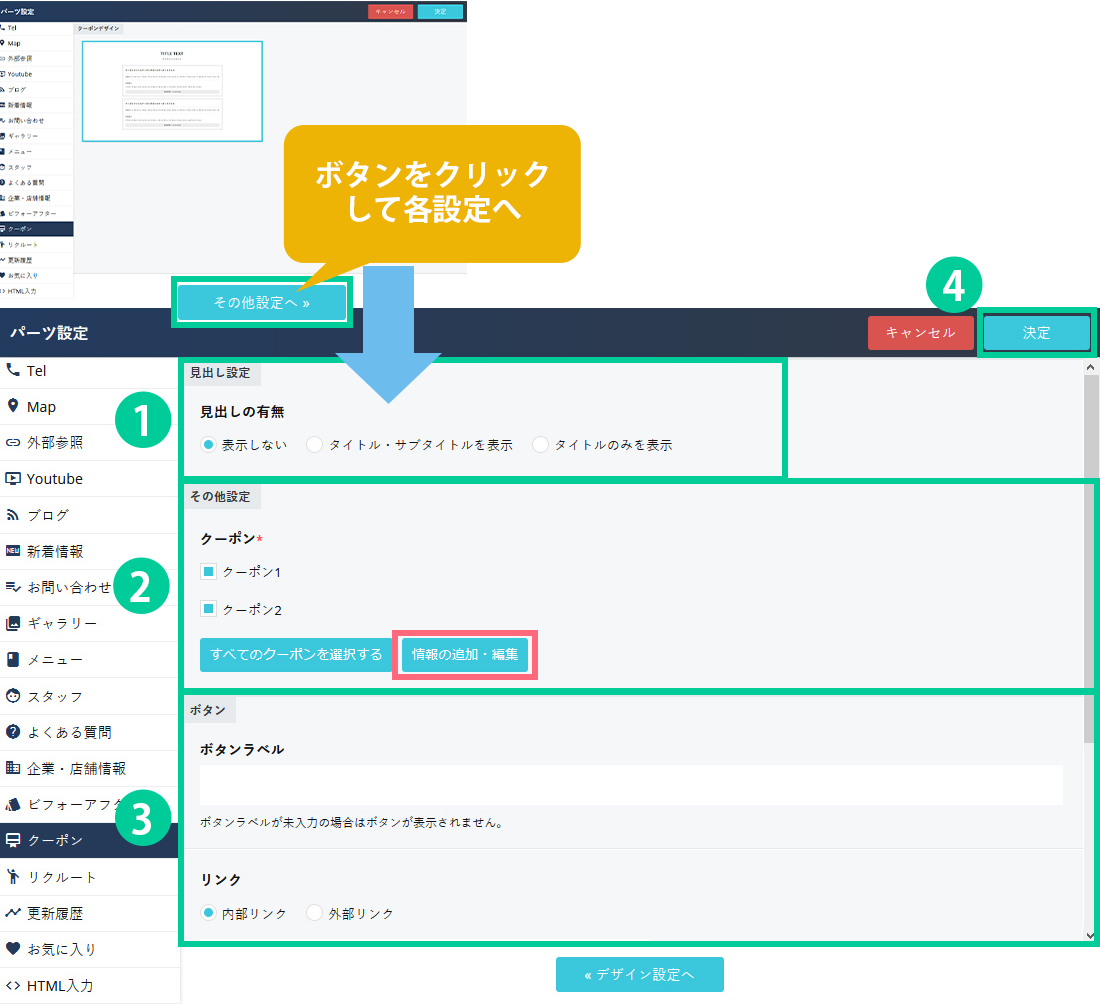Select the お気に入り heart icon
1100x1004 pixels.
tap(13, 949)
